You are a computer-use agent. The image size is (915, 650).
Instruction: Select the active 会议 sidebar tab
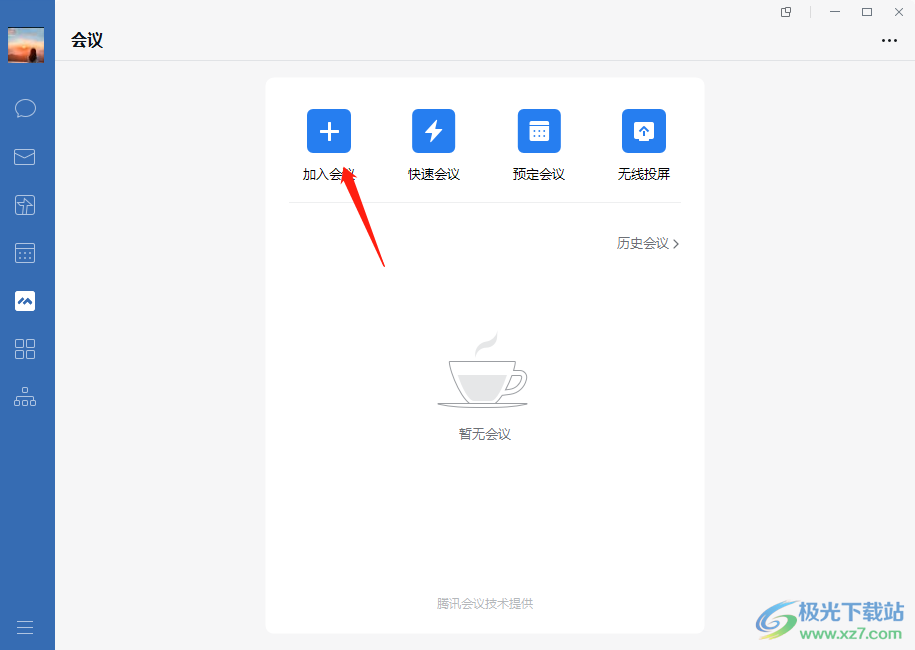click(25, 300)
